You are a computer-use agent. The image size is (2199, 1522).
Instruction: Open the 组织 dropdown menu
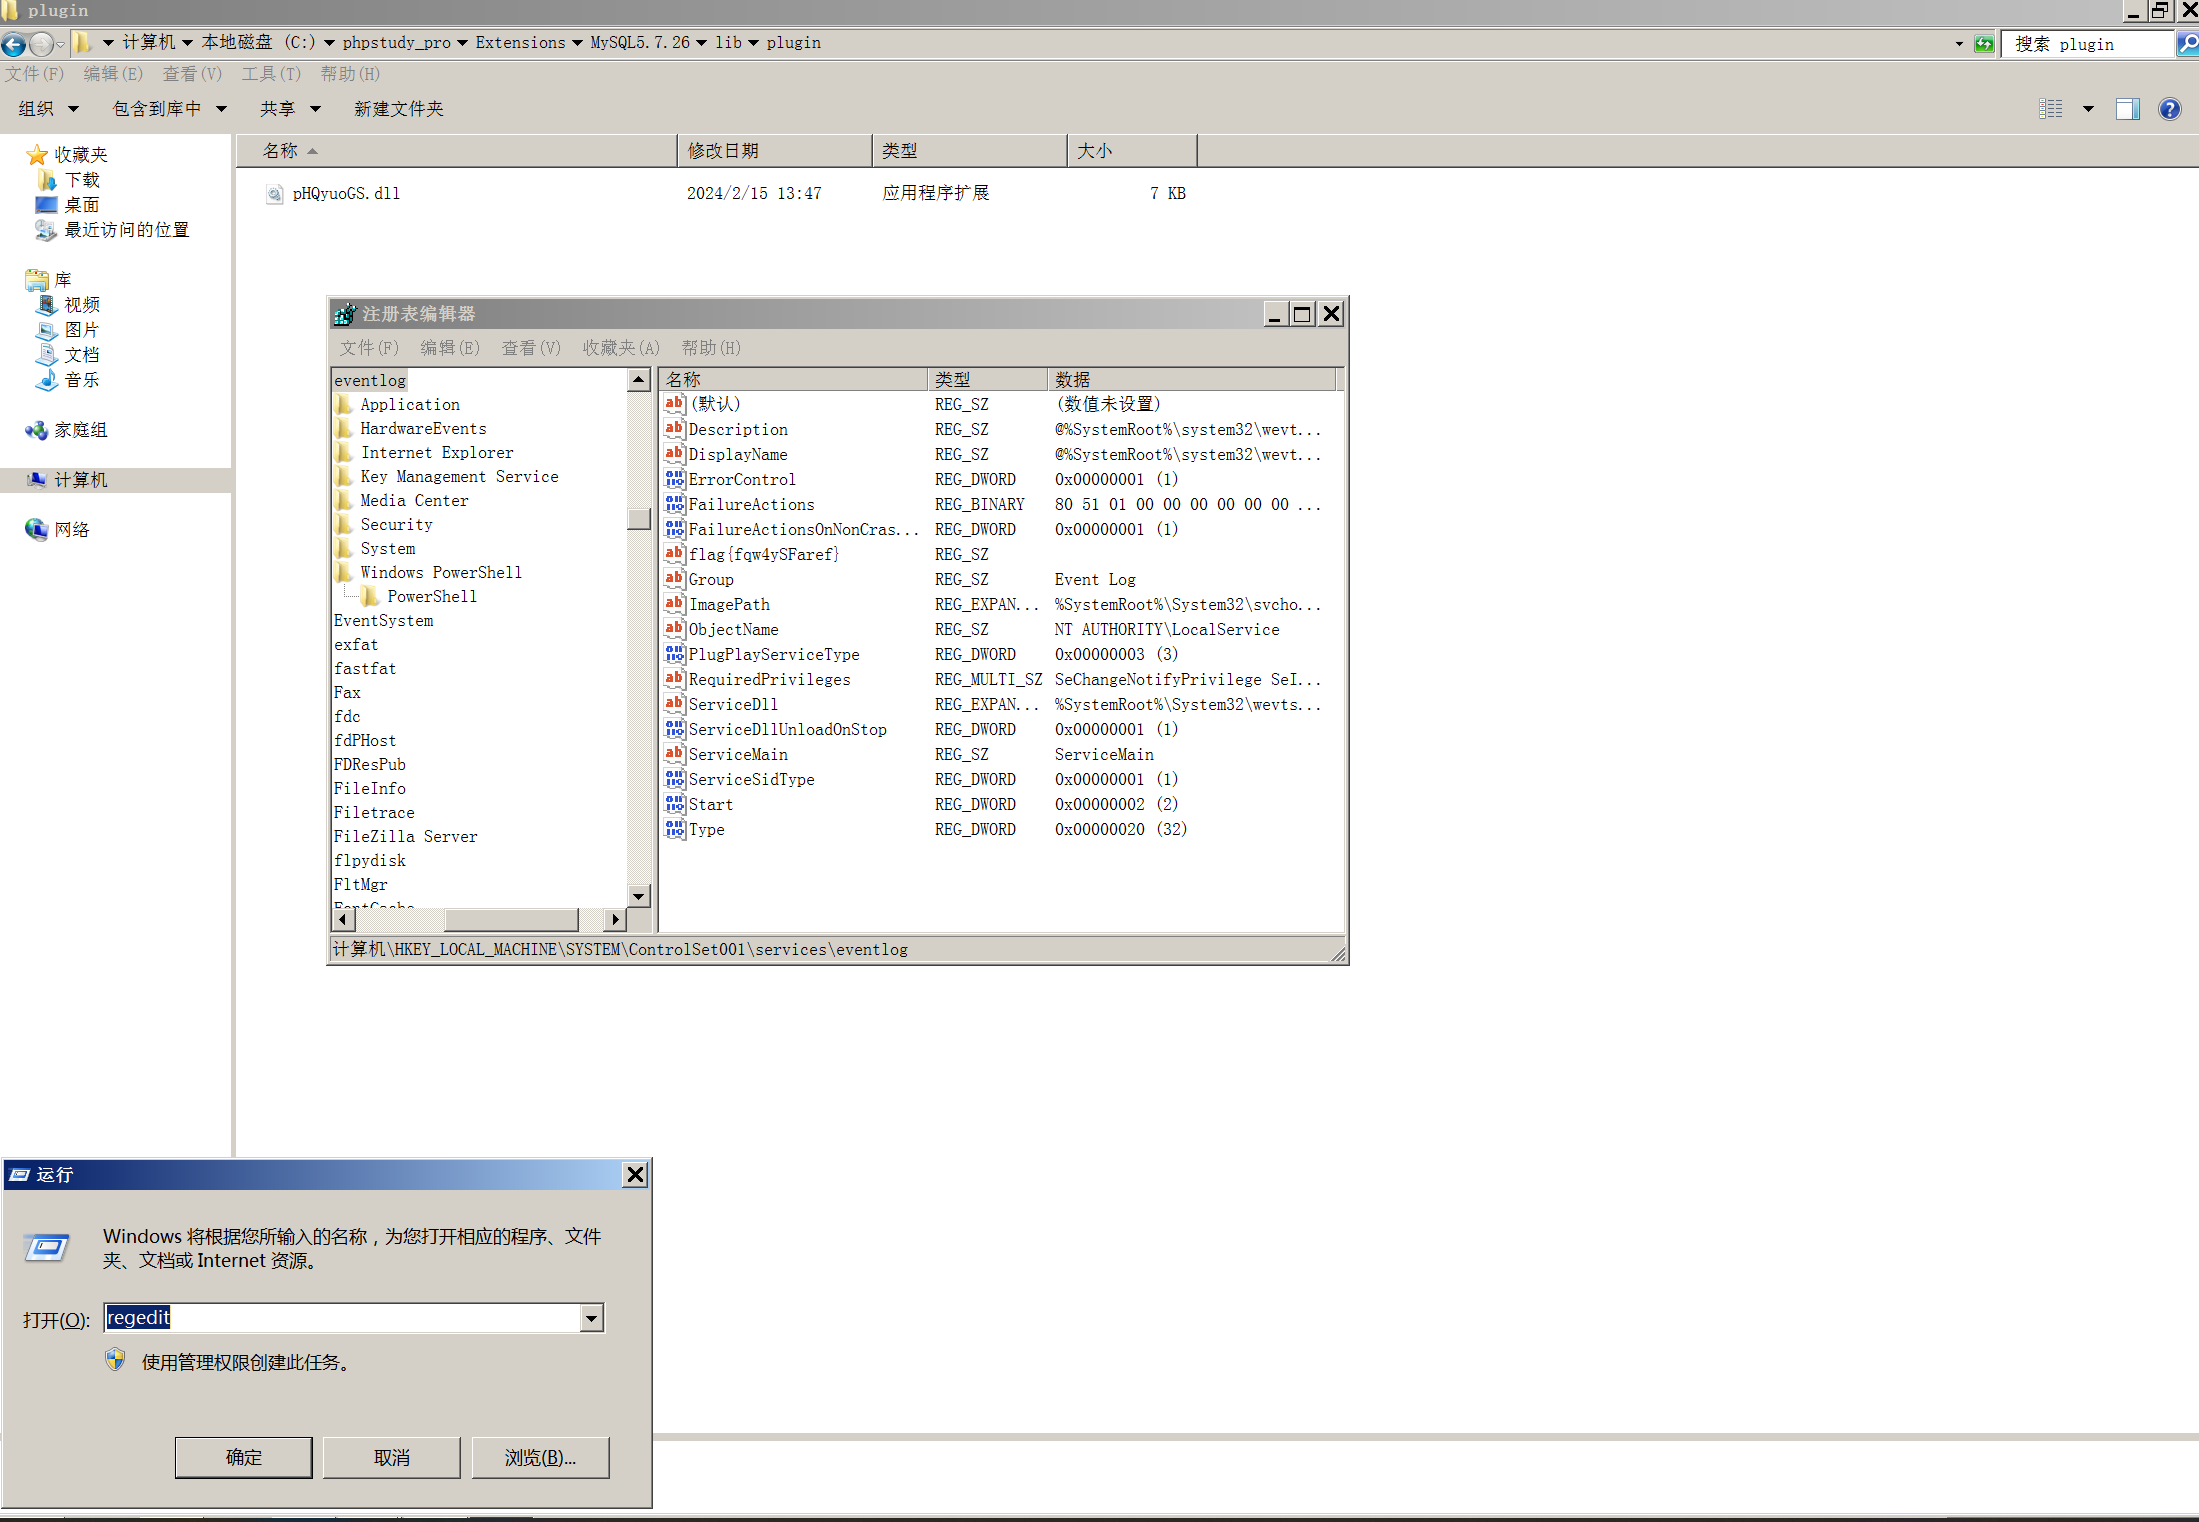48,109
